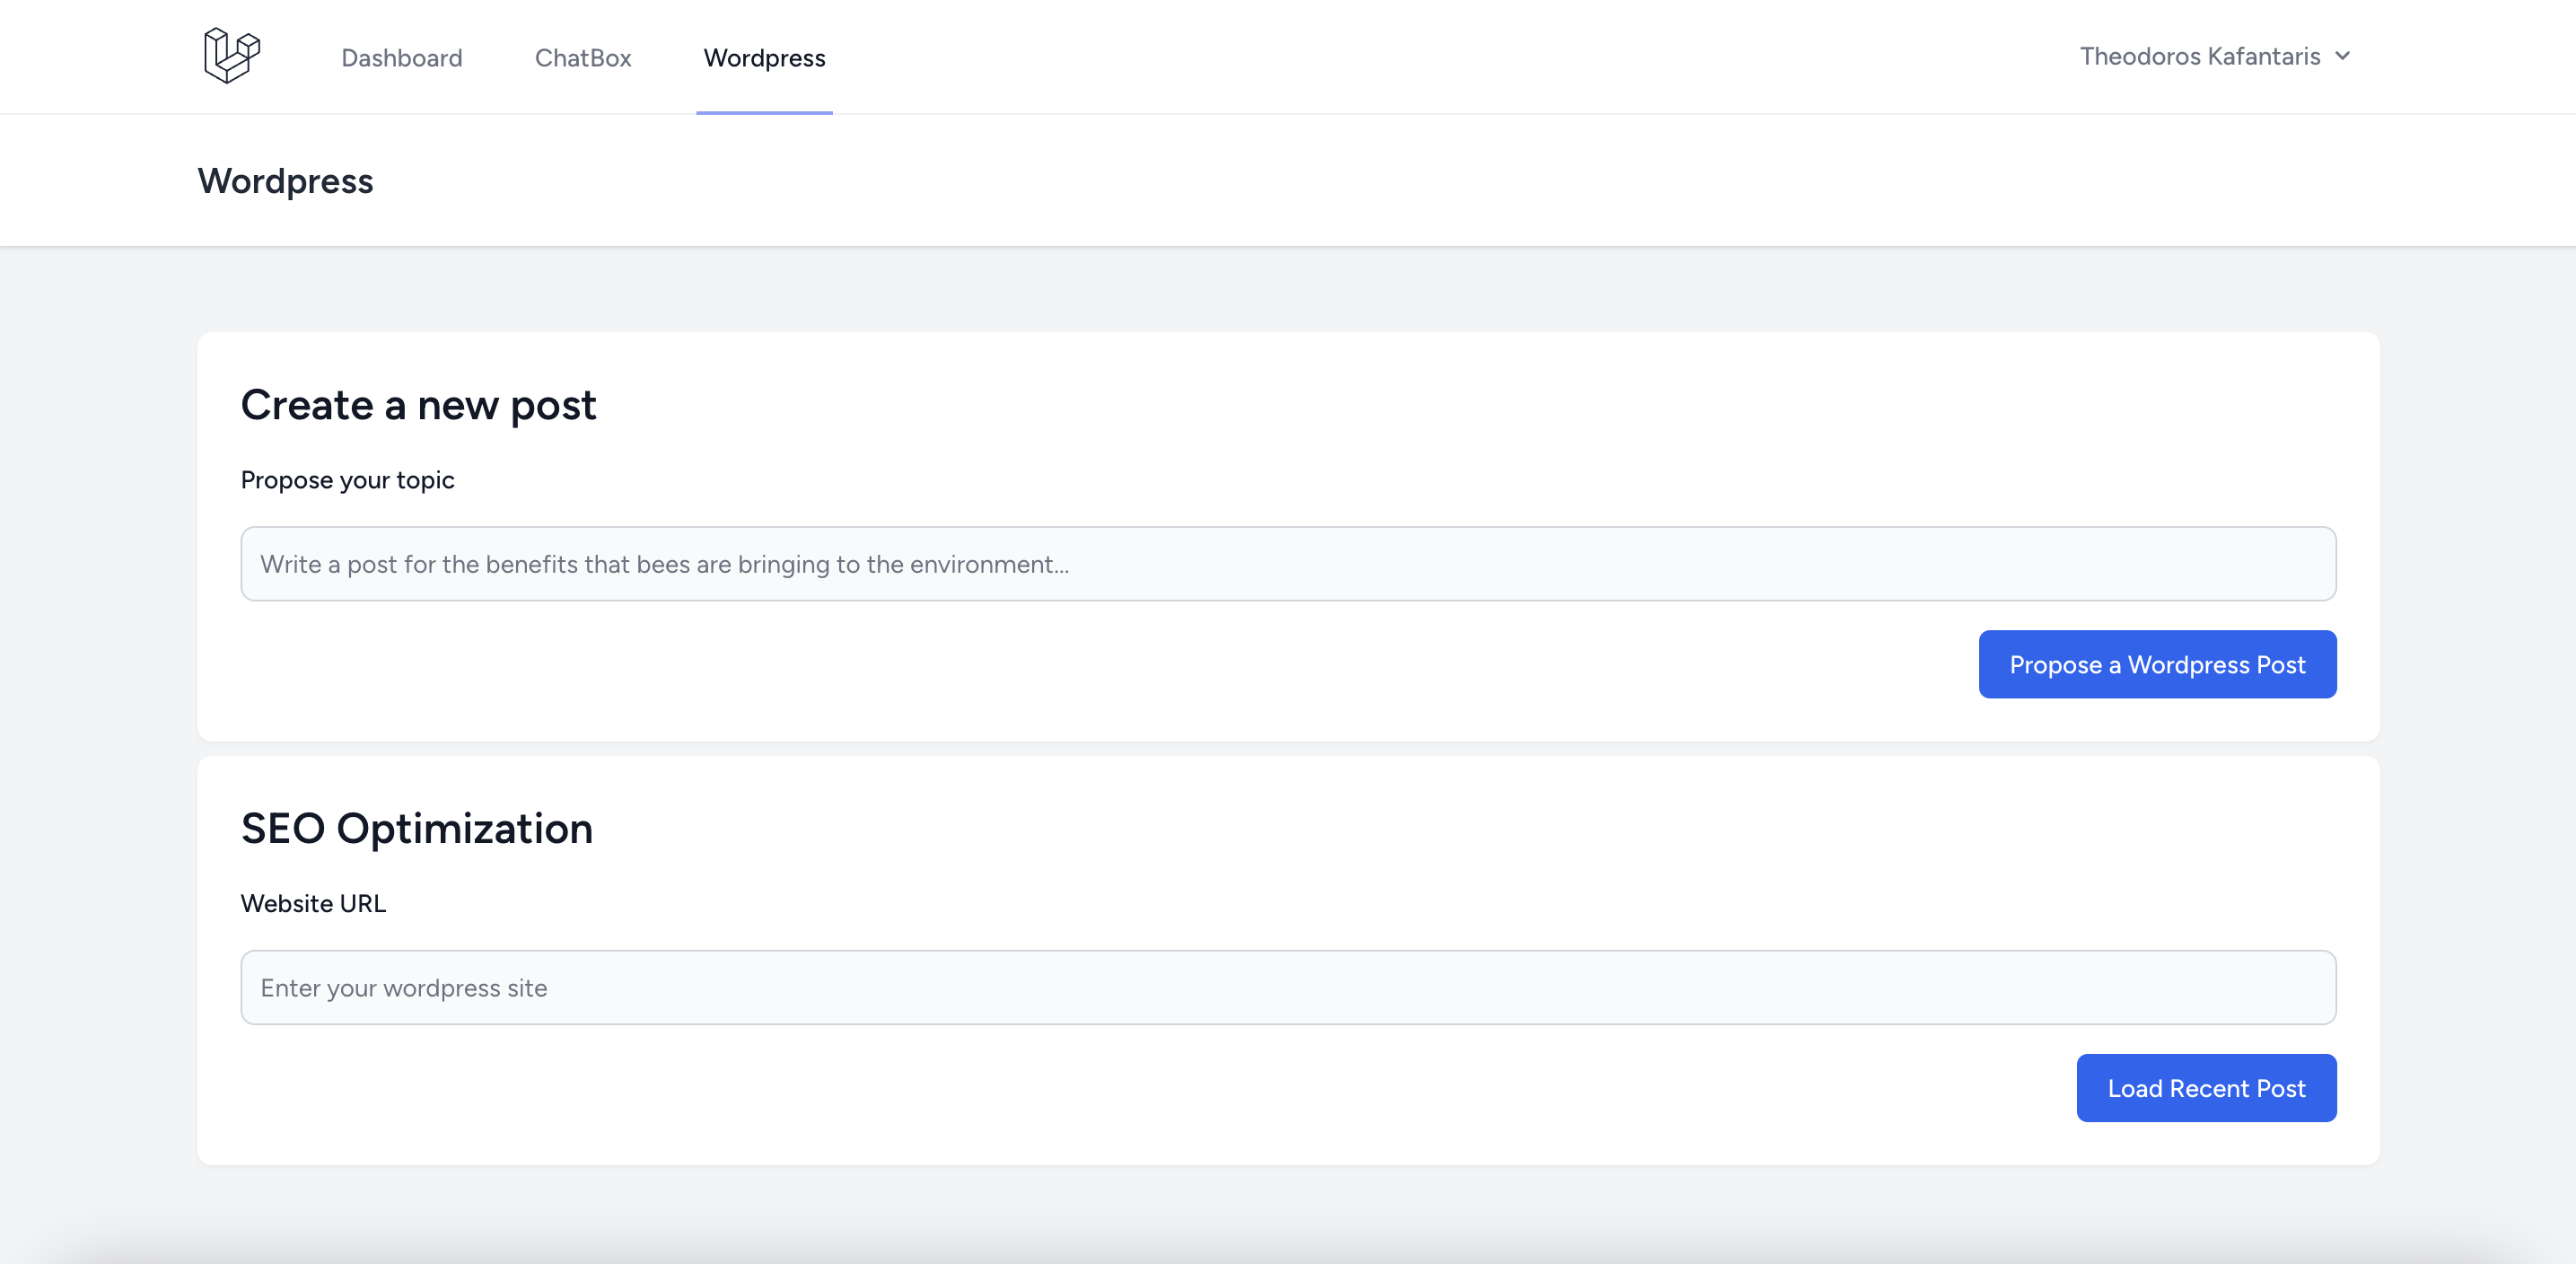Expand the chevron beside the user name
Image resolution: width=2576 pixels, height=1264 pixels.
click(2342, 56)
